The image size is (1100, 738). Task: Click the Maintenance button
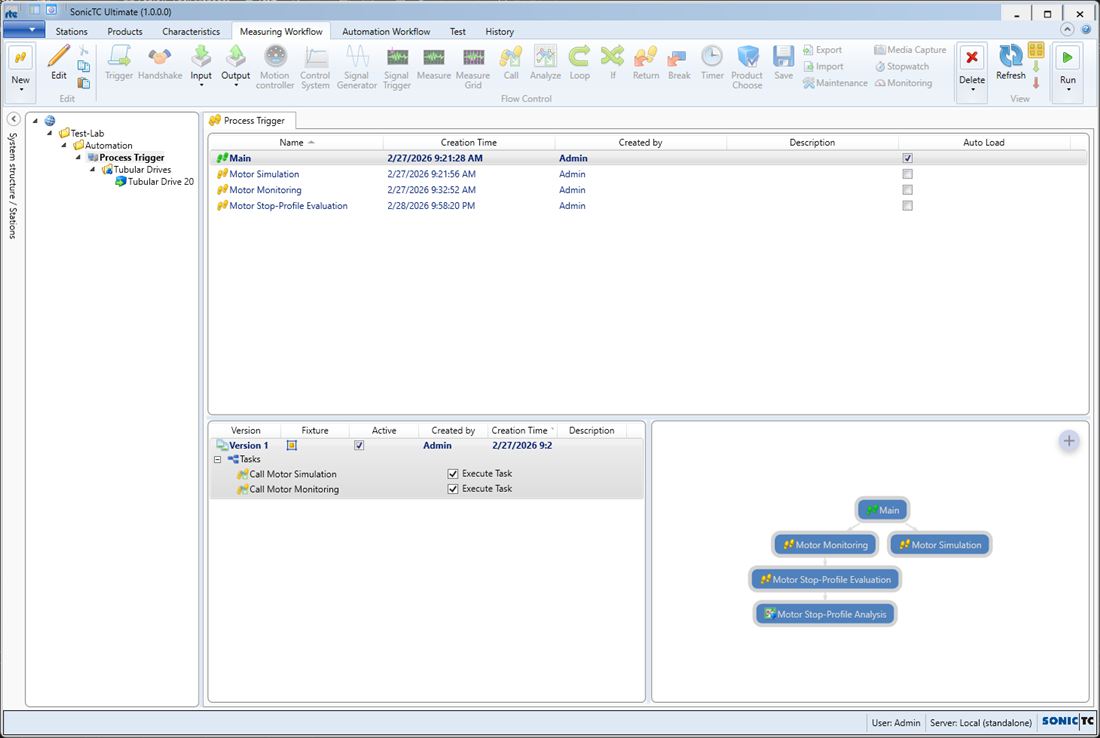click(835, 83)
